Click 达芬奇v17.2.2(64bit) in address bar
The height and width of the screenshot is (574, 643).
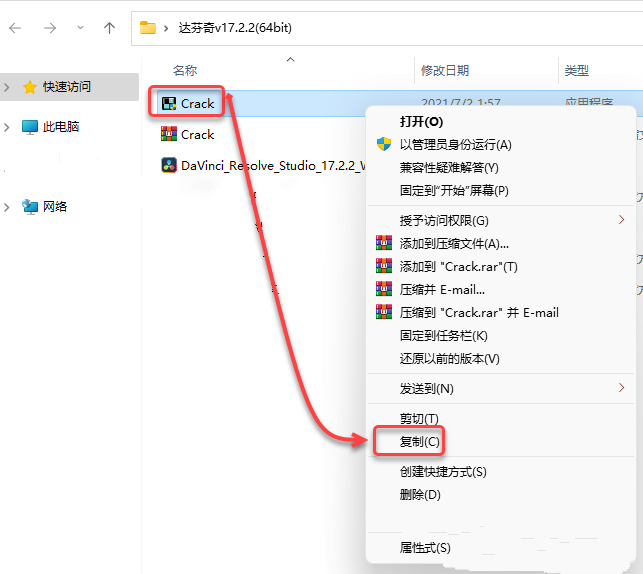pos(235,28)
